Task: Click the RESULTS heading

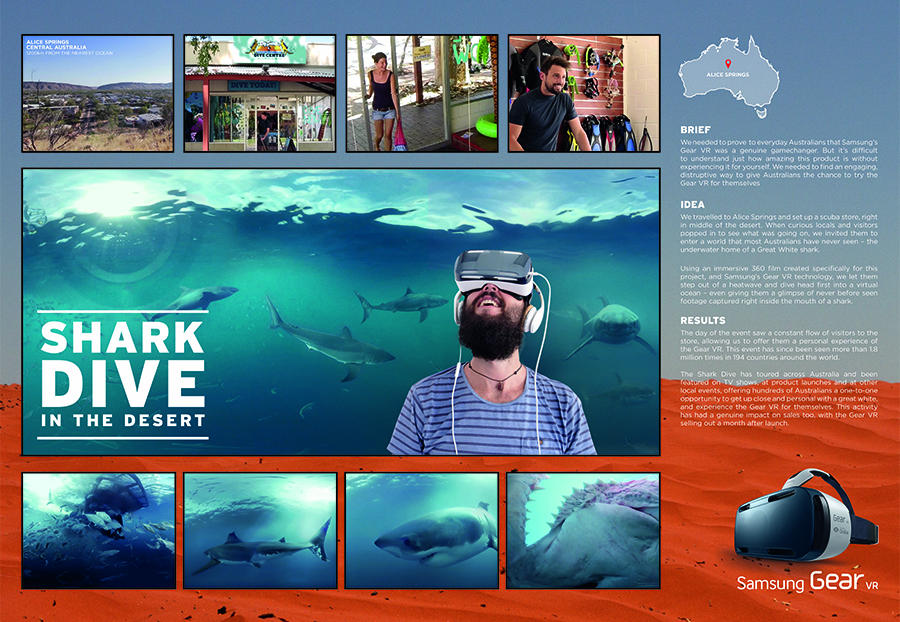Action: (x=703, y=320)
